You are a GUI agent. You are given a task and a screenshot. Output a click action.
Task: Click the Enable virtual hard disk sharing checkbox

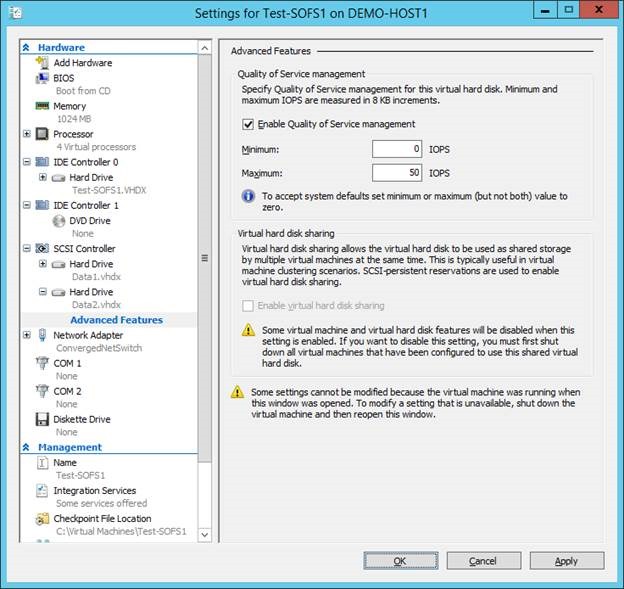click(248, 306)
